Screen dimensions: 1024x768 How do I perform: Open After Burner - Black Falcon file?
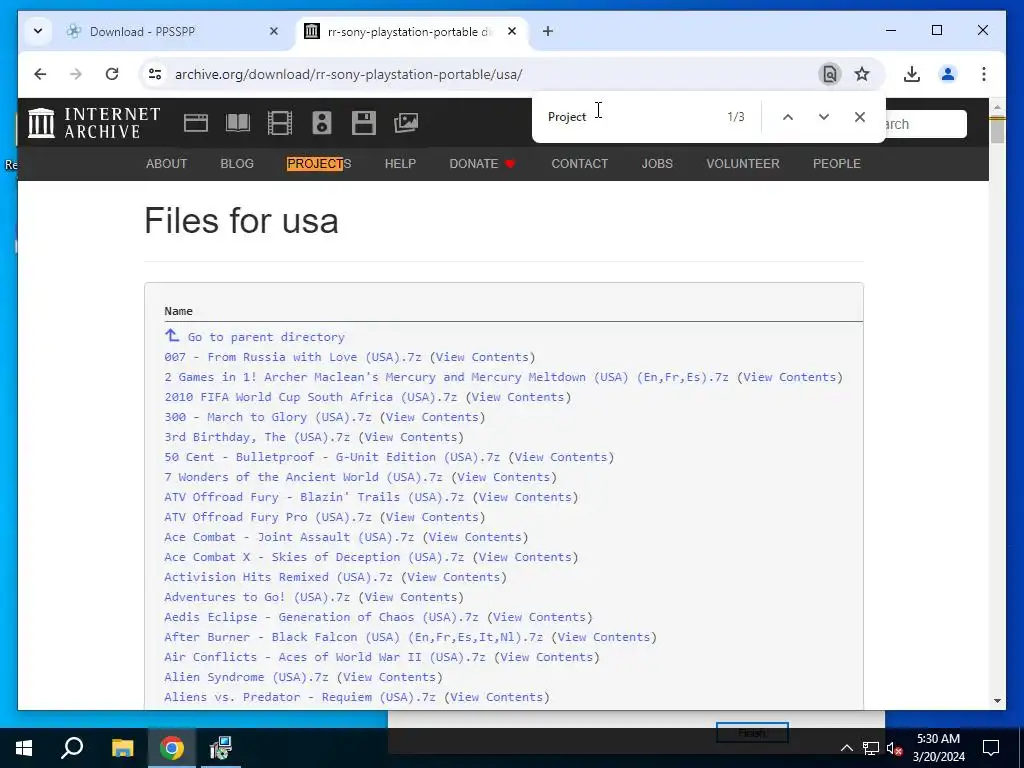[353, 637]
